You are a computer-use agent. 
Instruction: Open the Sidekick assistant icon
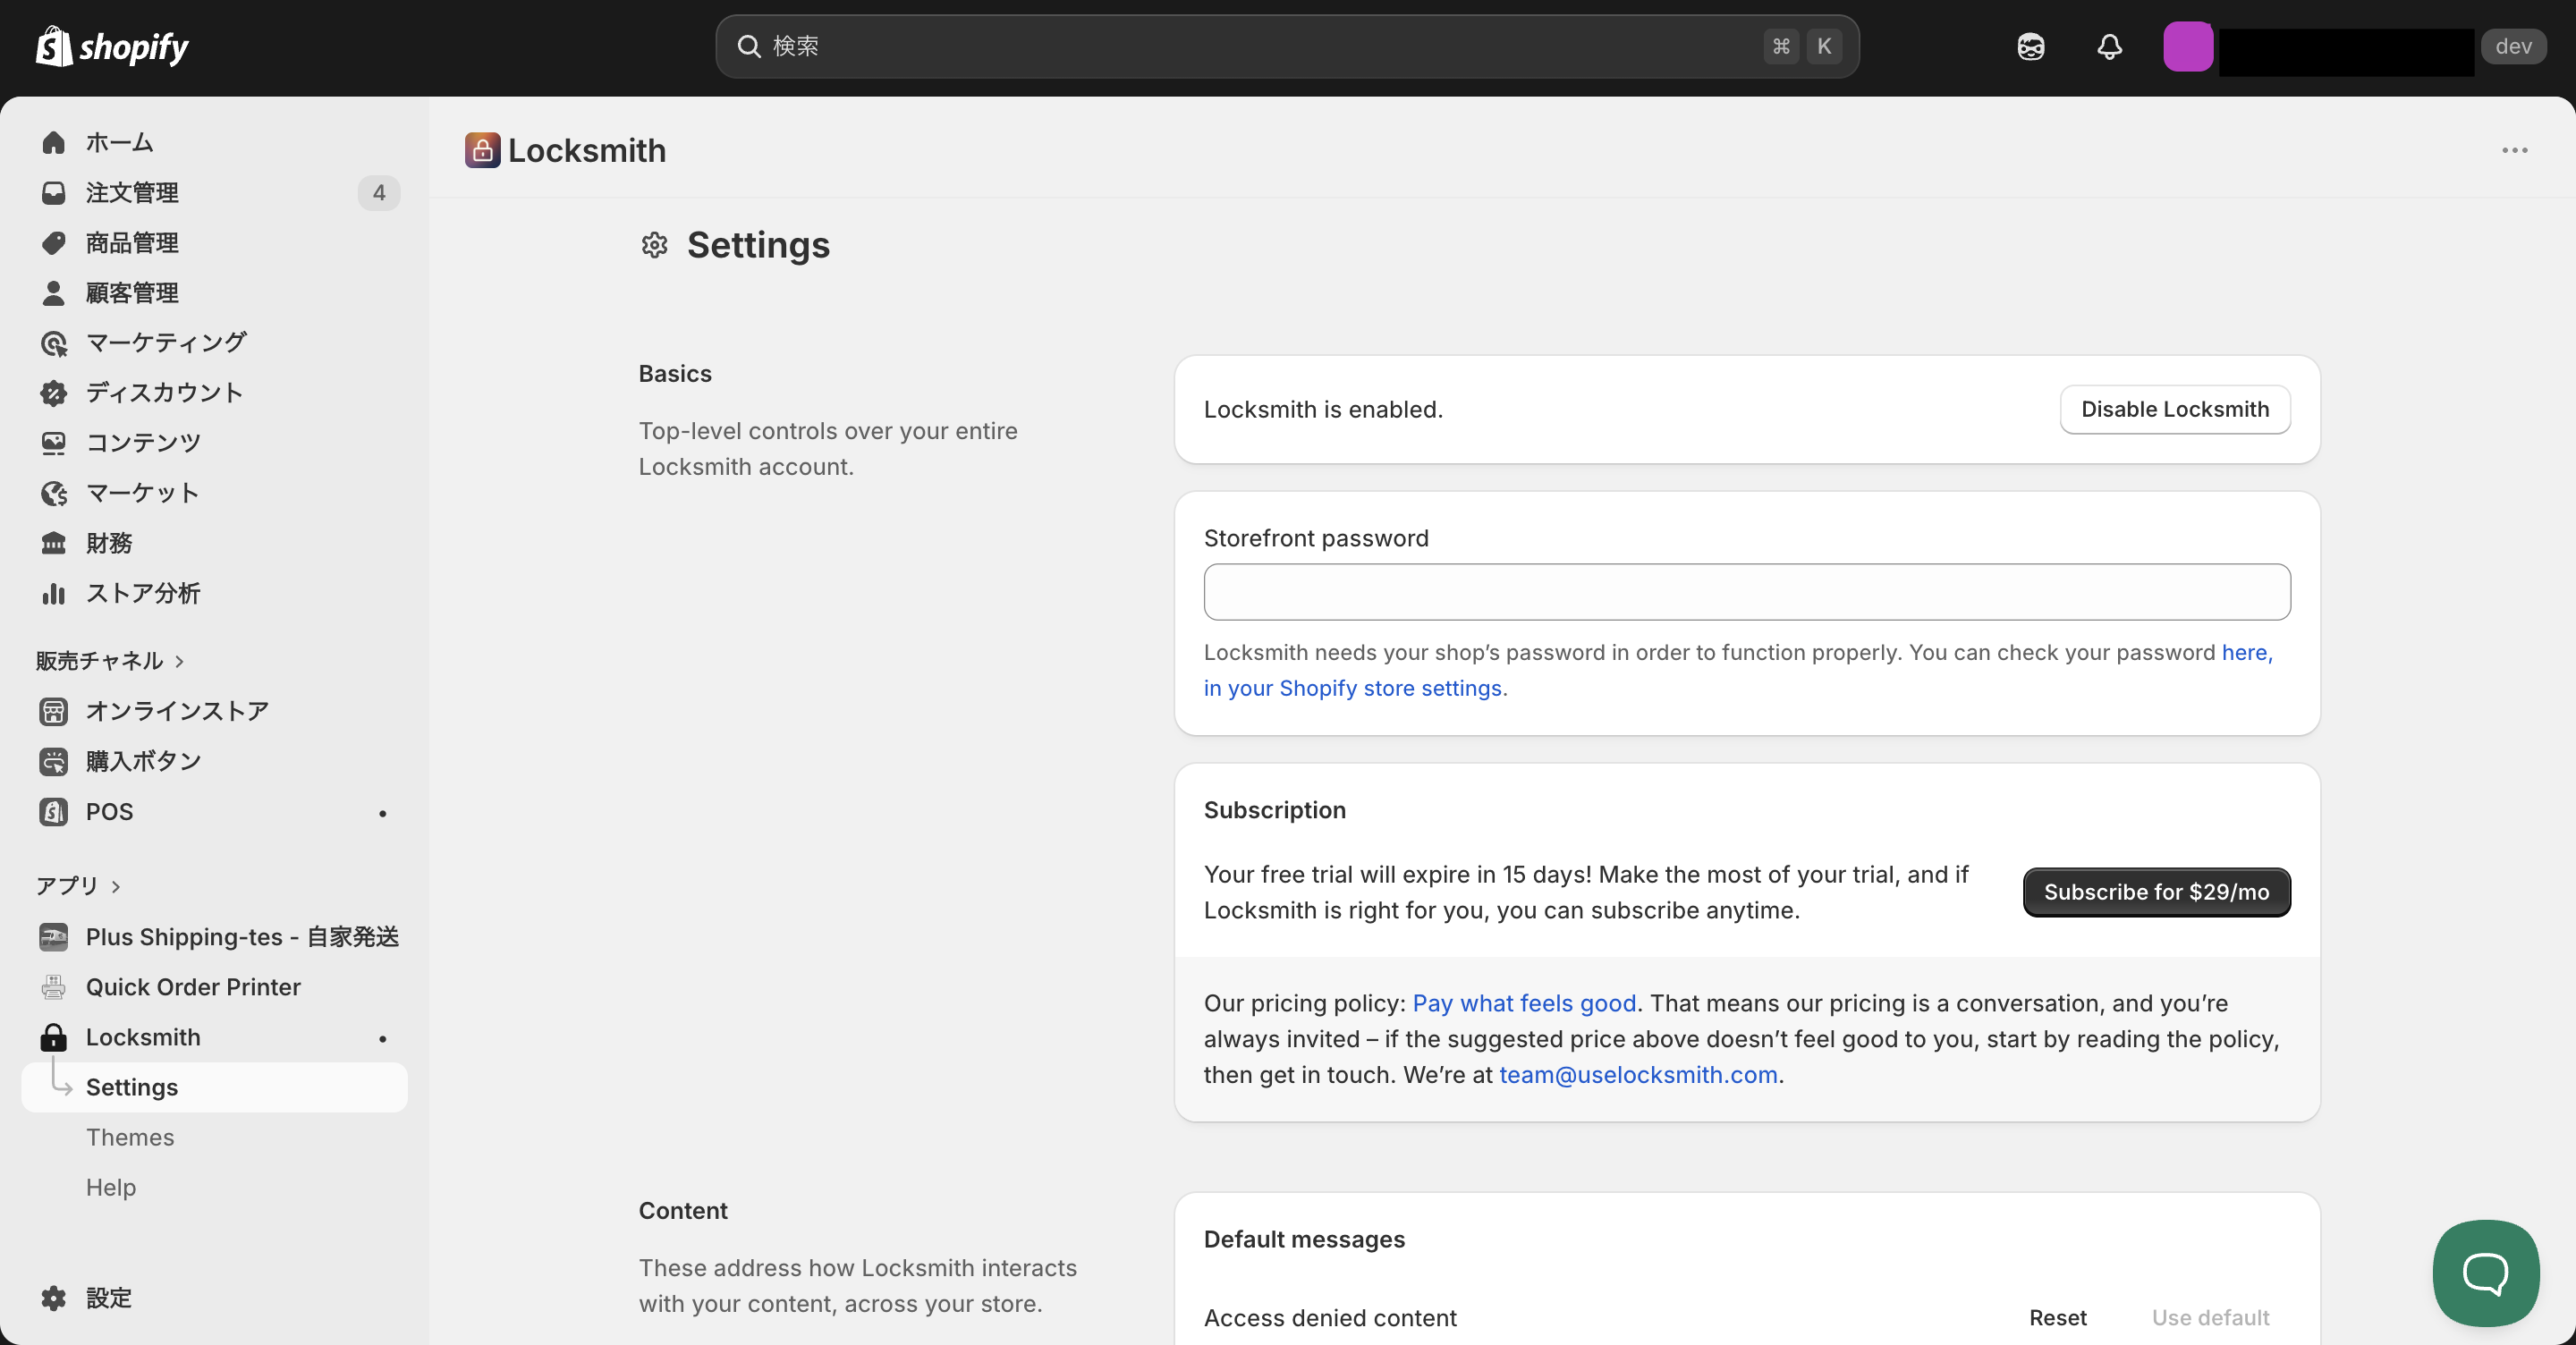(2030, 46)
